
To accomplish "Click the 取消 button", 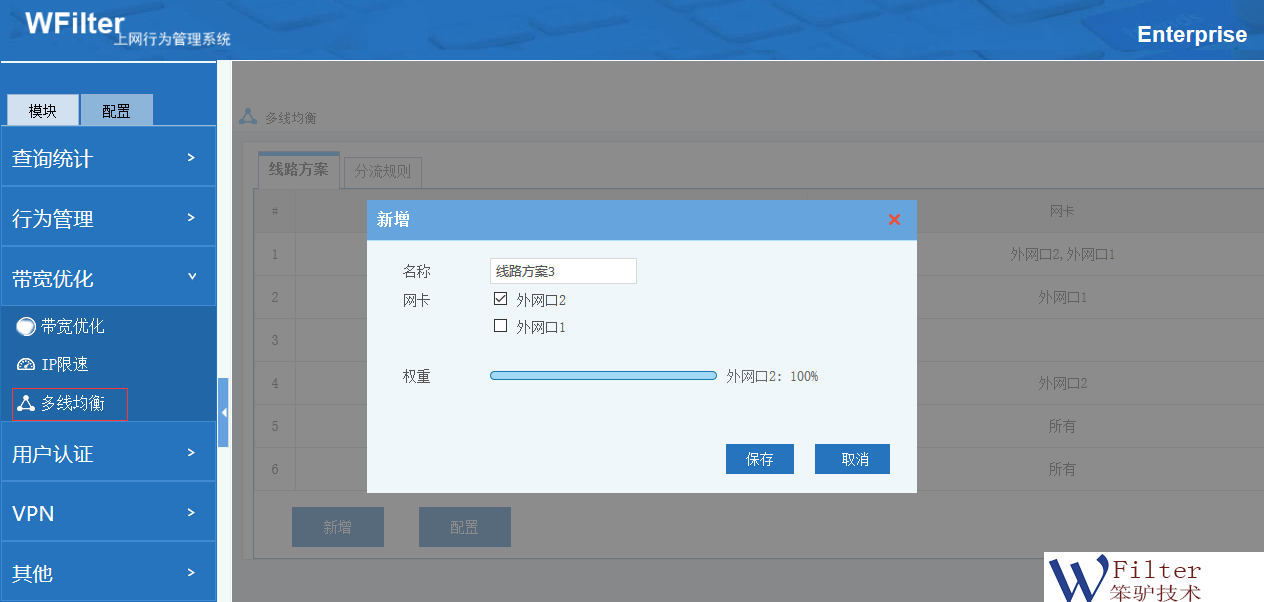I will click(852, 459).
